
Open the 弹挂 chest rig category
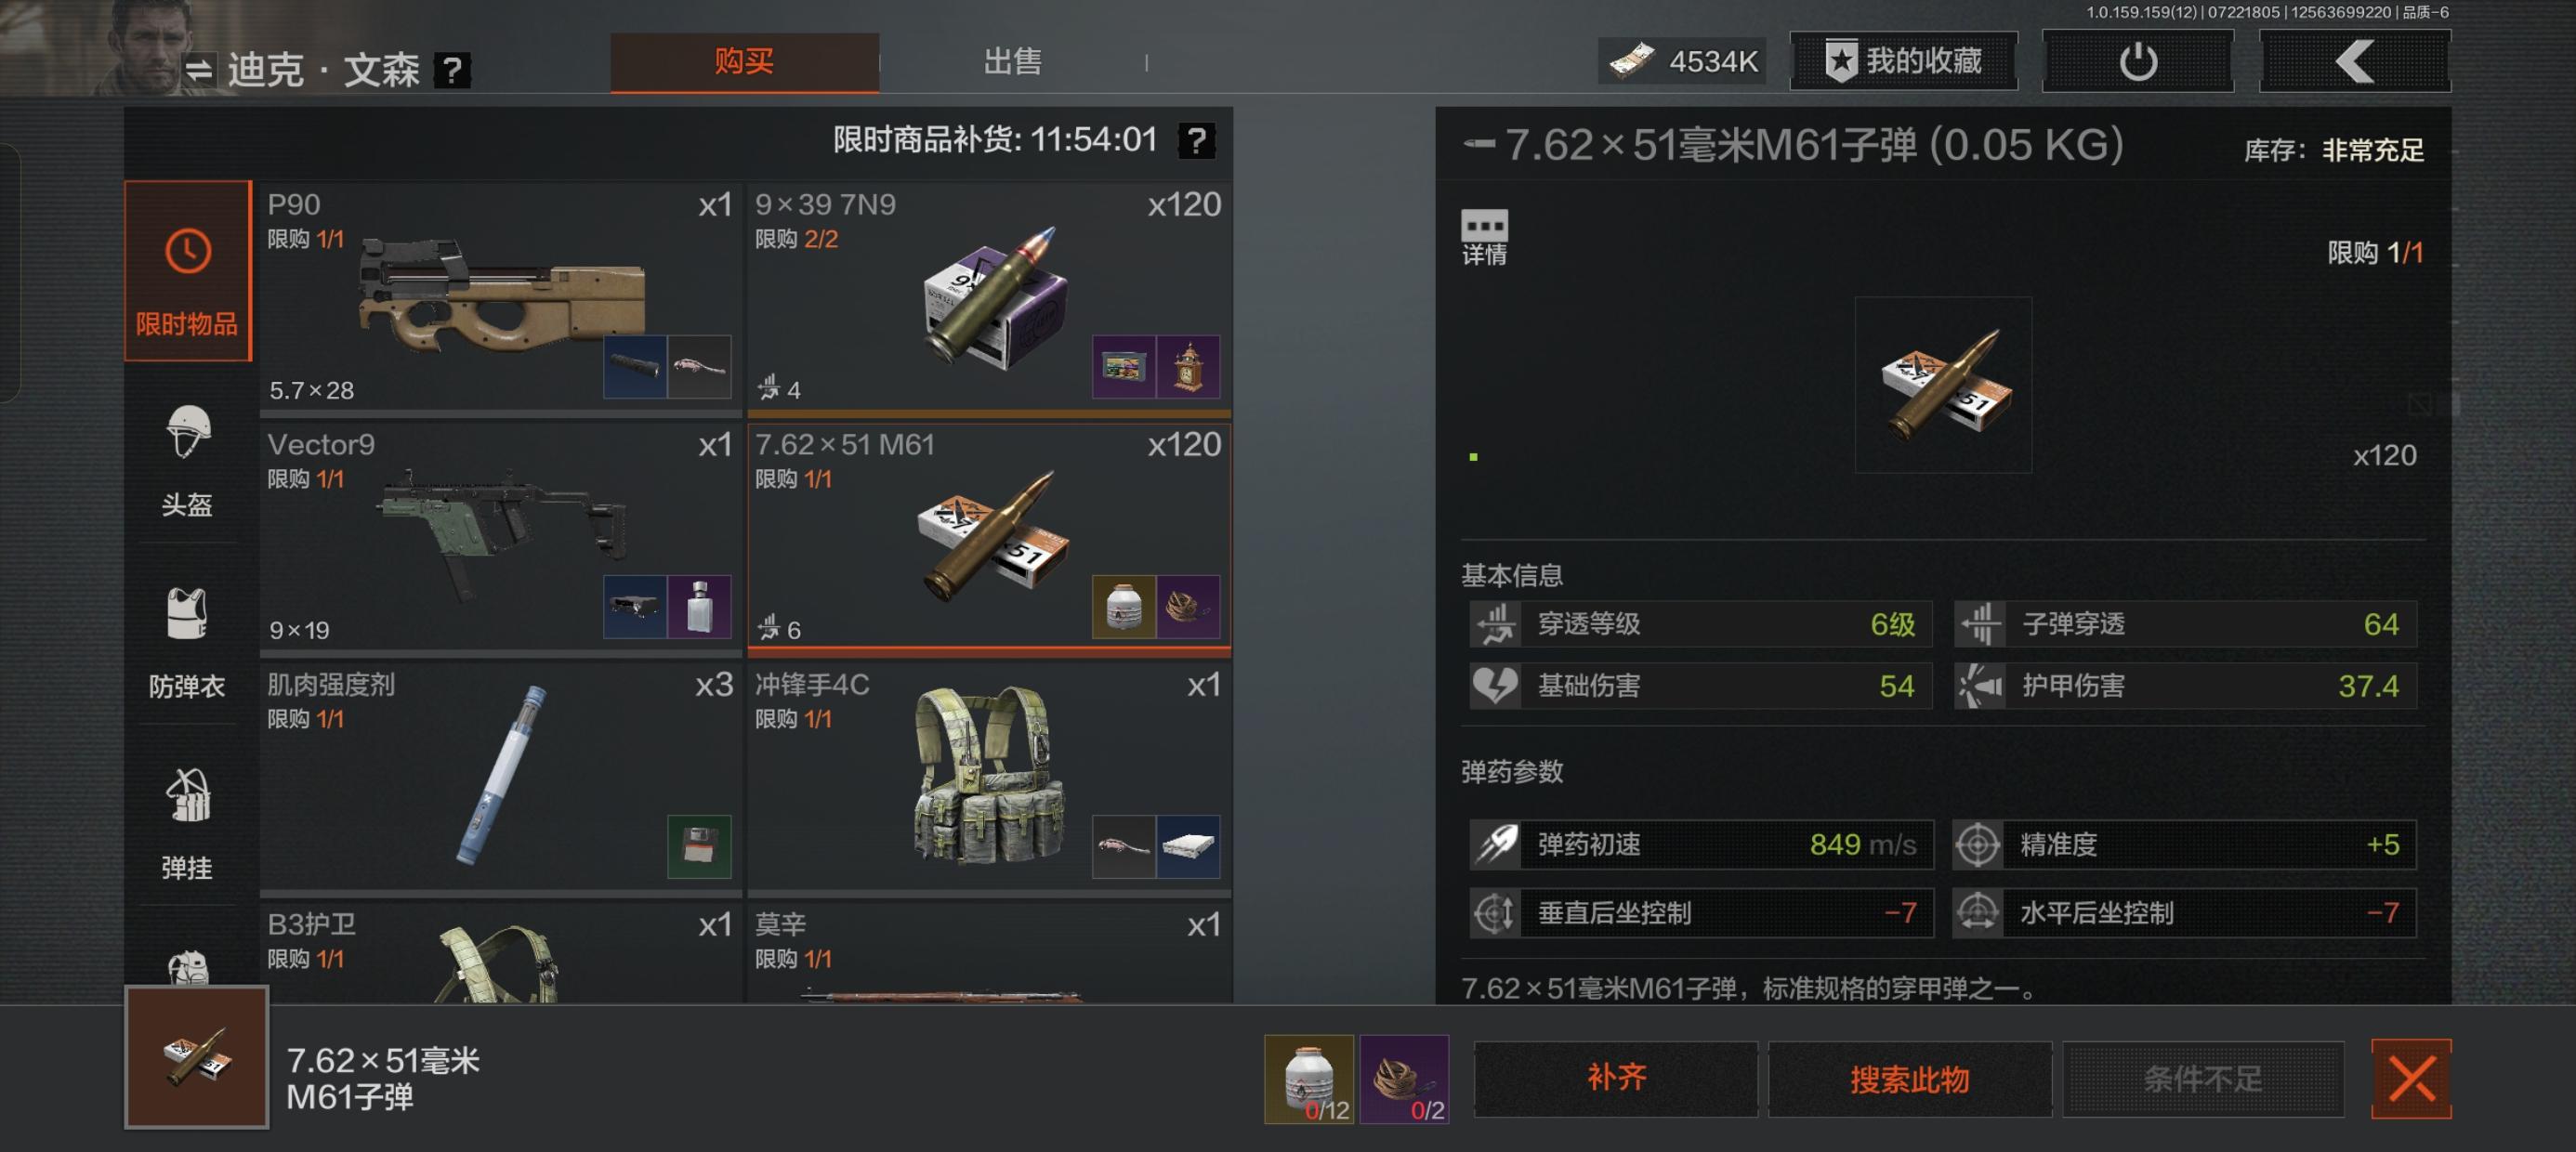coord(187,823)
